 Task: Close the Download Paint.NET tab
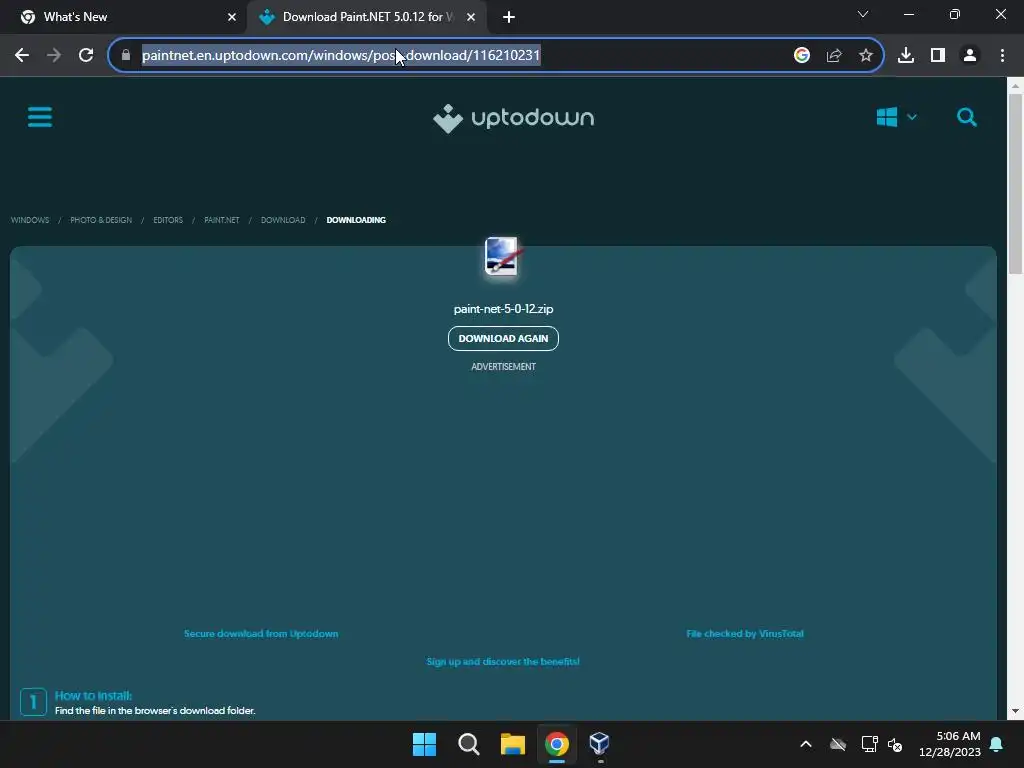coord(471,17)
